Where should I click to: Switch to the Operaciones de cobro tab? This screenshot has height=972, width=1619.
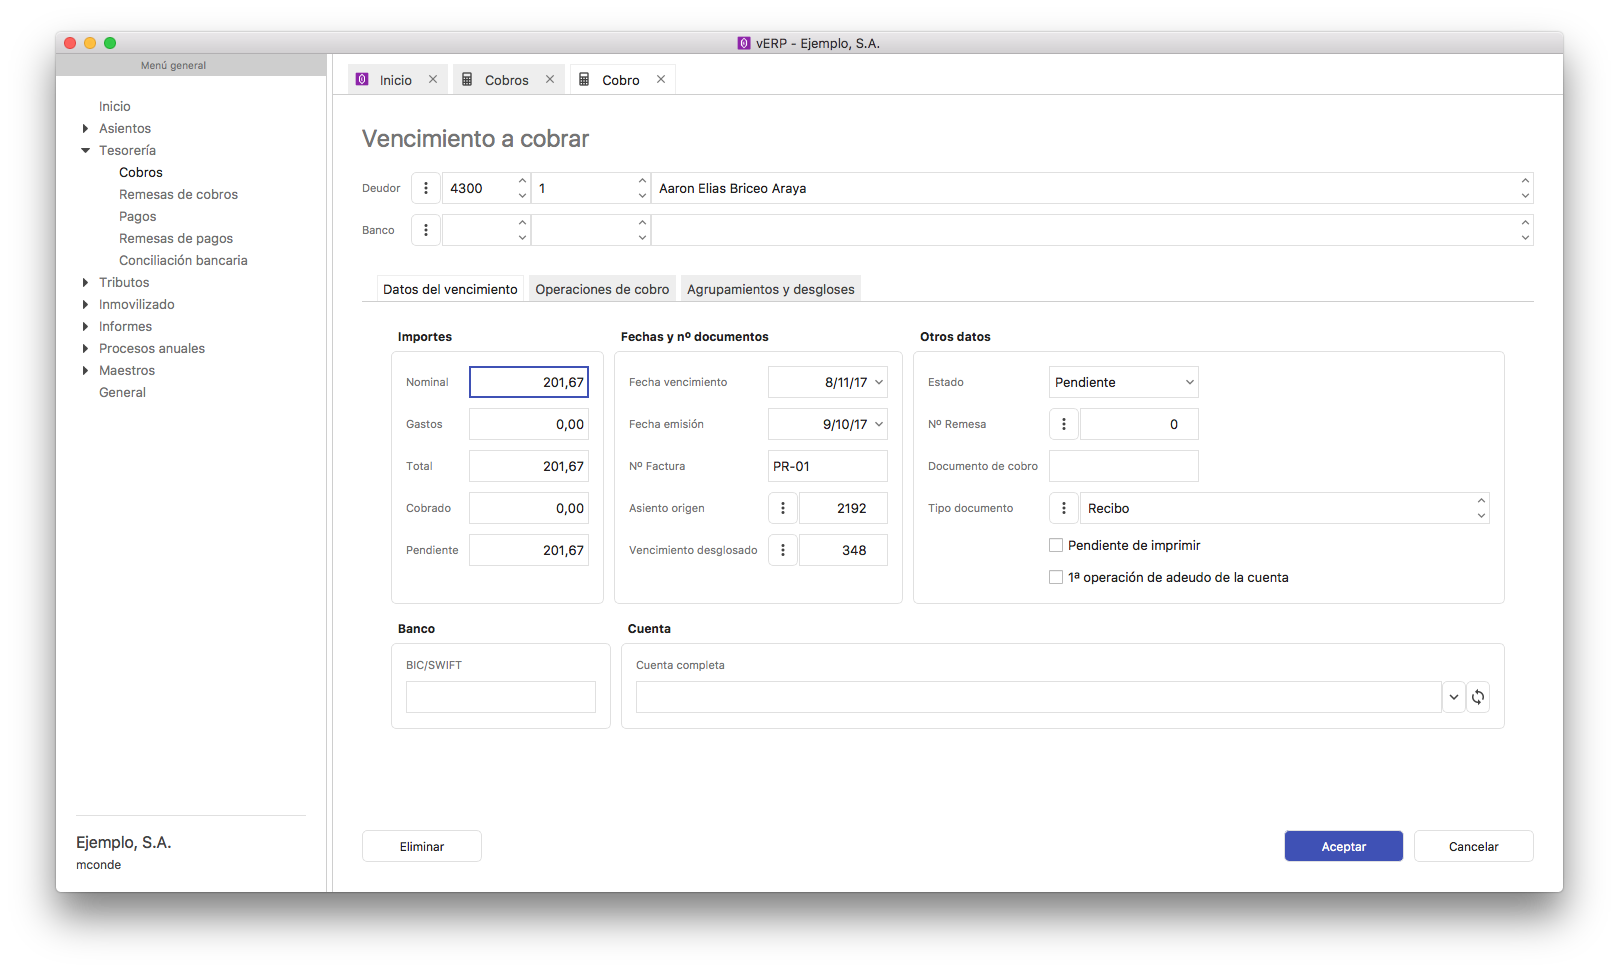click(602, 289)
